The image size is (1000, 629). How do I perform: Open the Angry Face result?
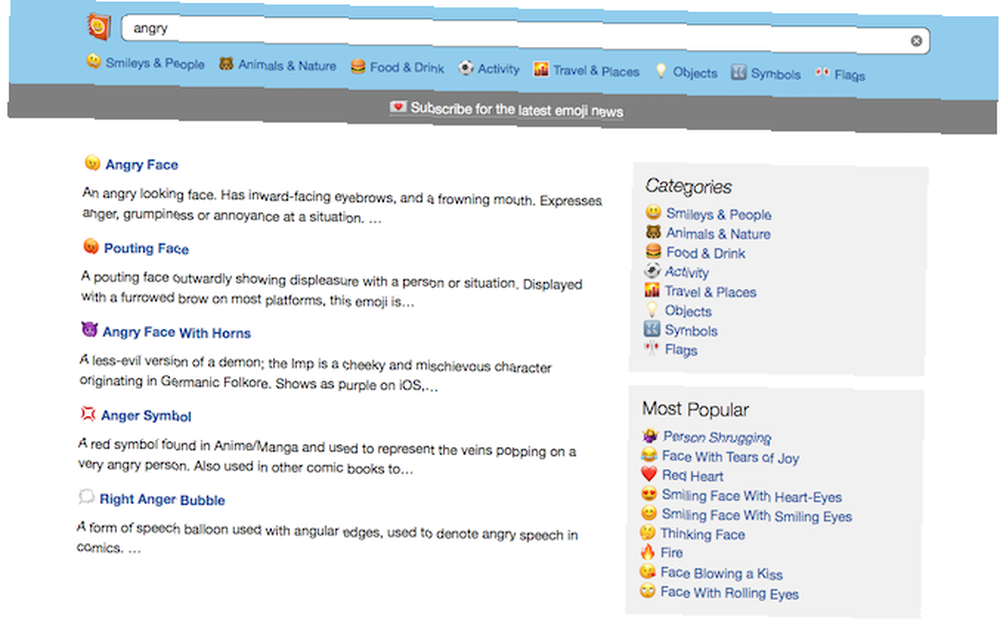[x=142, y=165]
